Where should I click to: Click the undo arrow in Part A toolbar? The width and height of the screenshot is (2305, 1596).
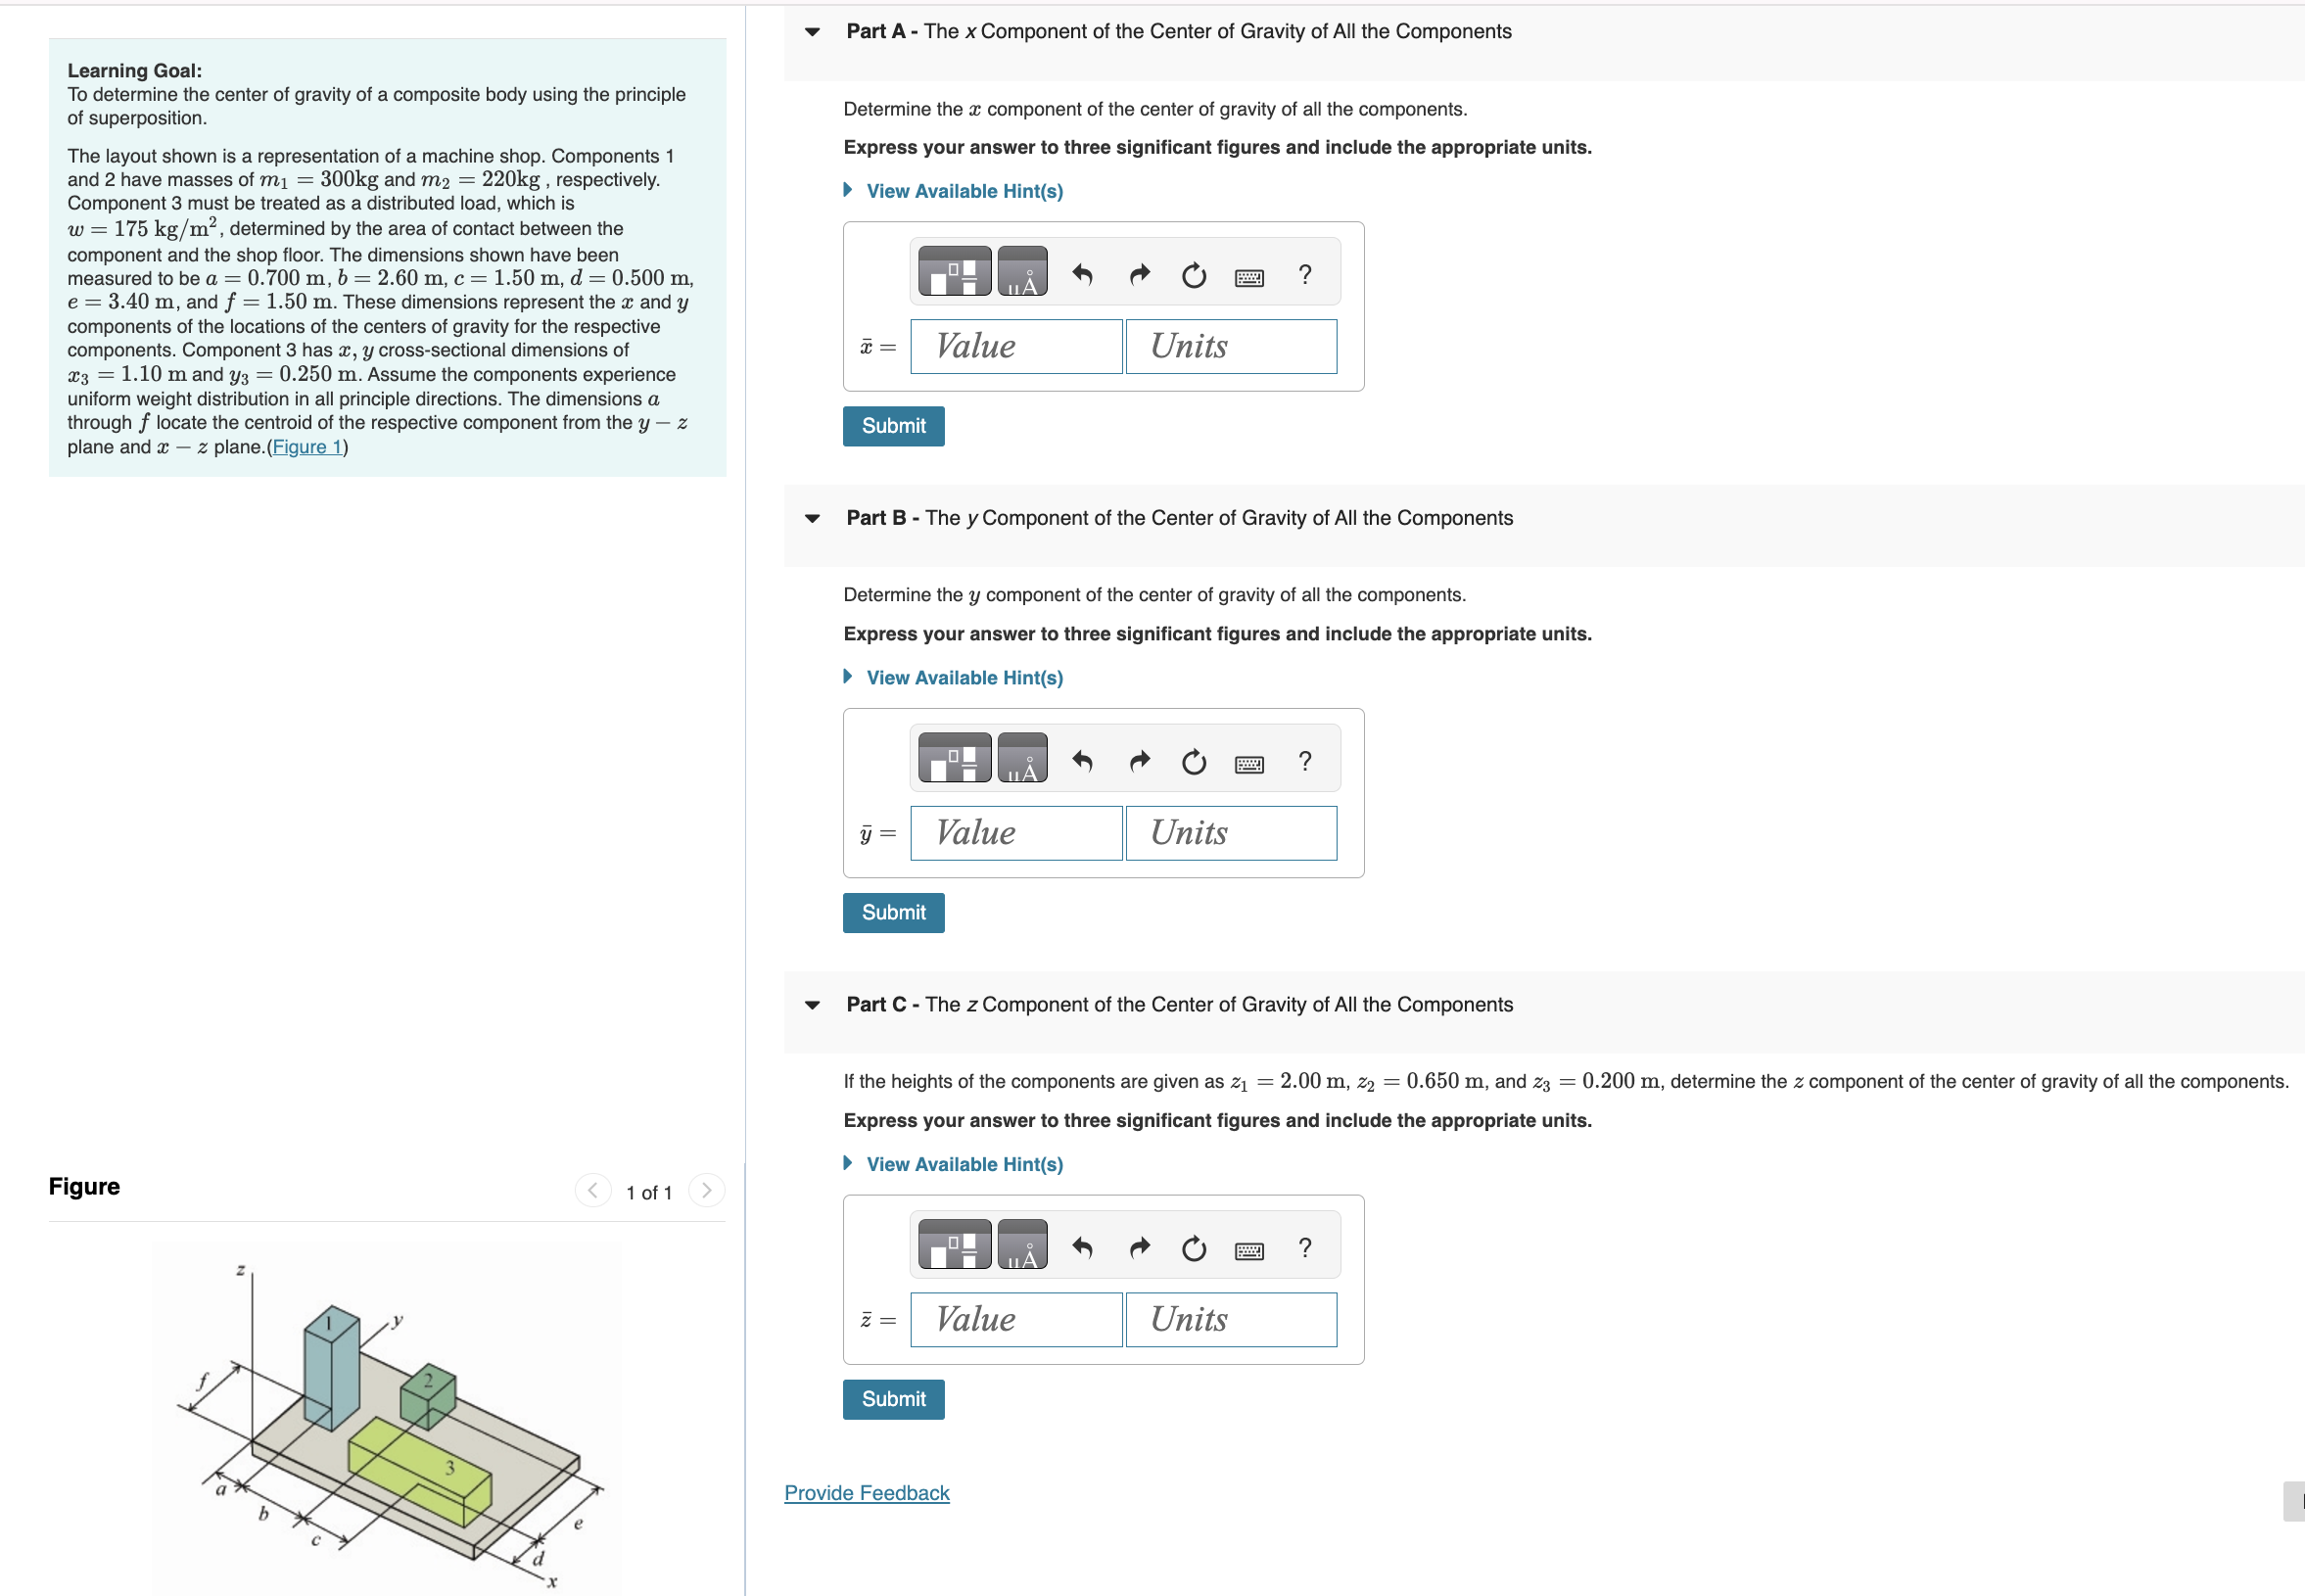point(1082,274)
